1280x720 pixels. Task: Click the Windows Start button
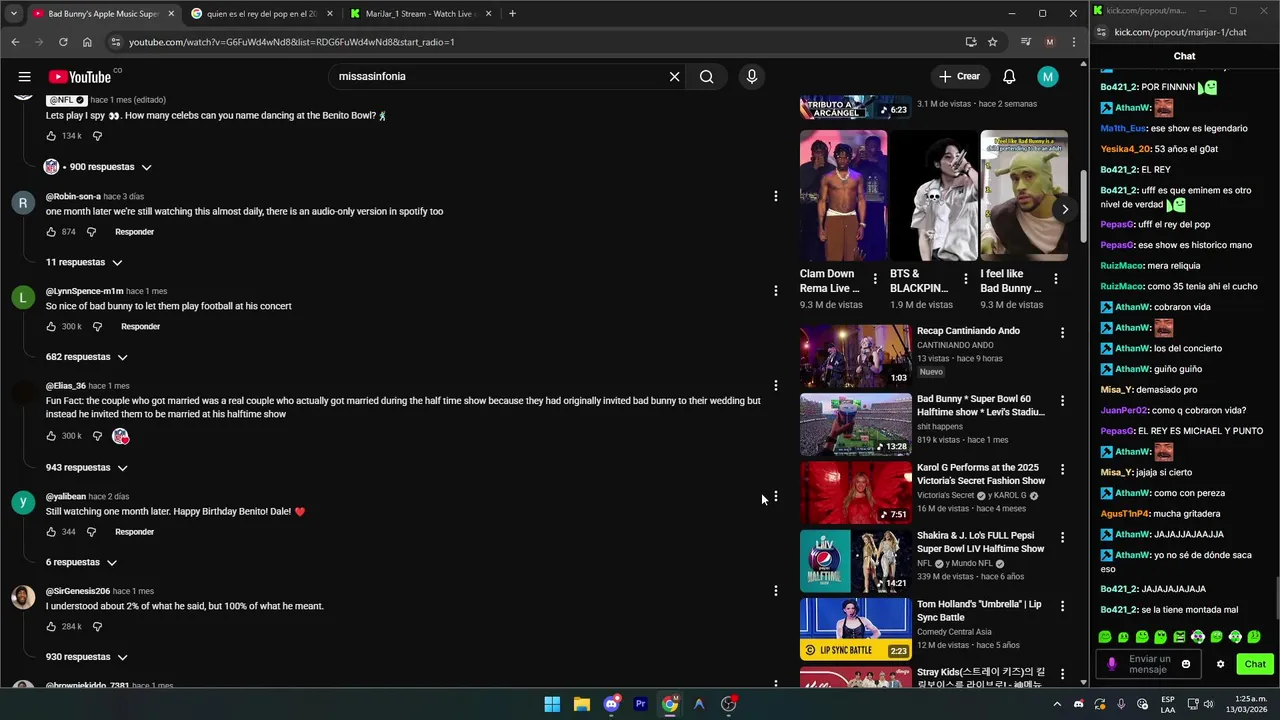552,704
